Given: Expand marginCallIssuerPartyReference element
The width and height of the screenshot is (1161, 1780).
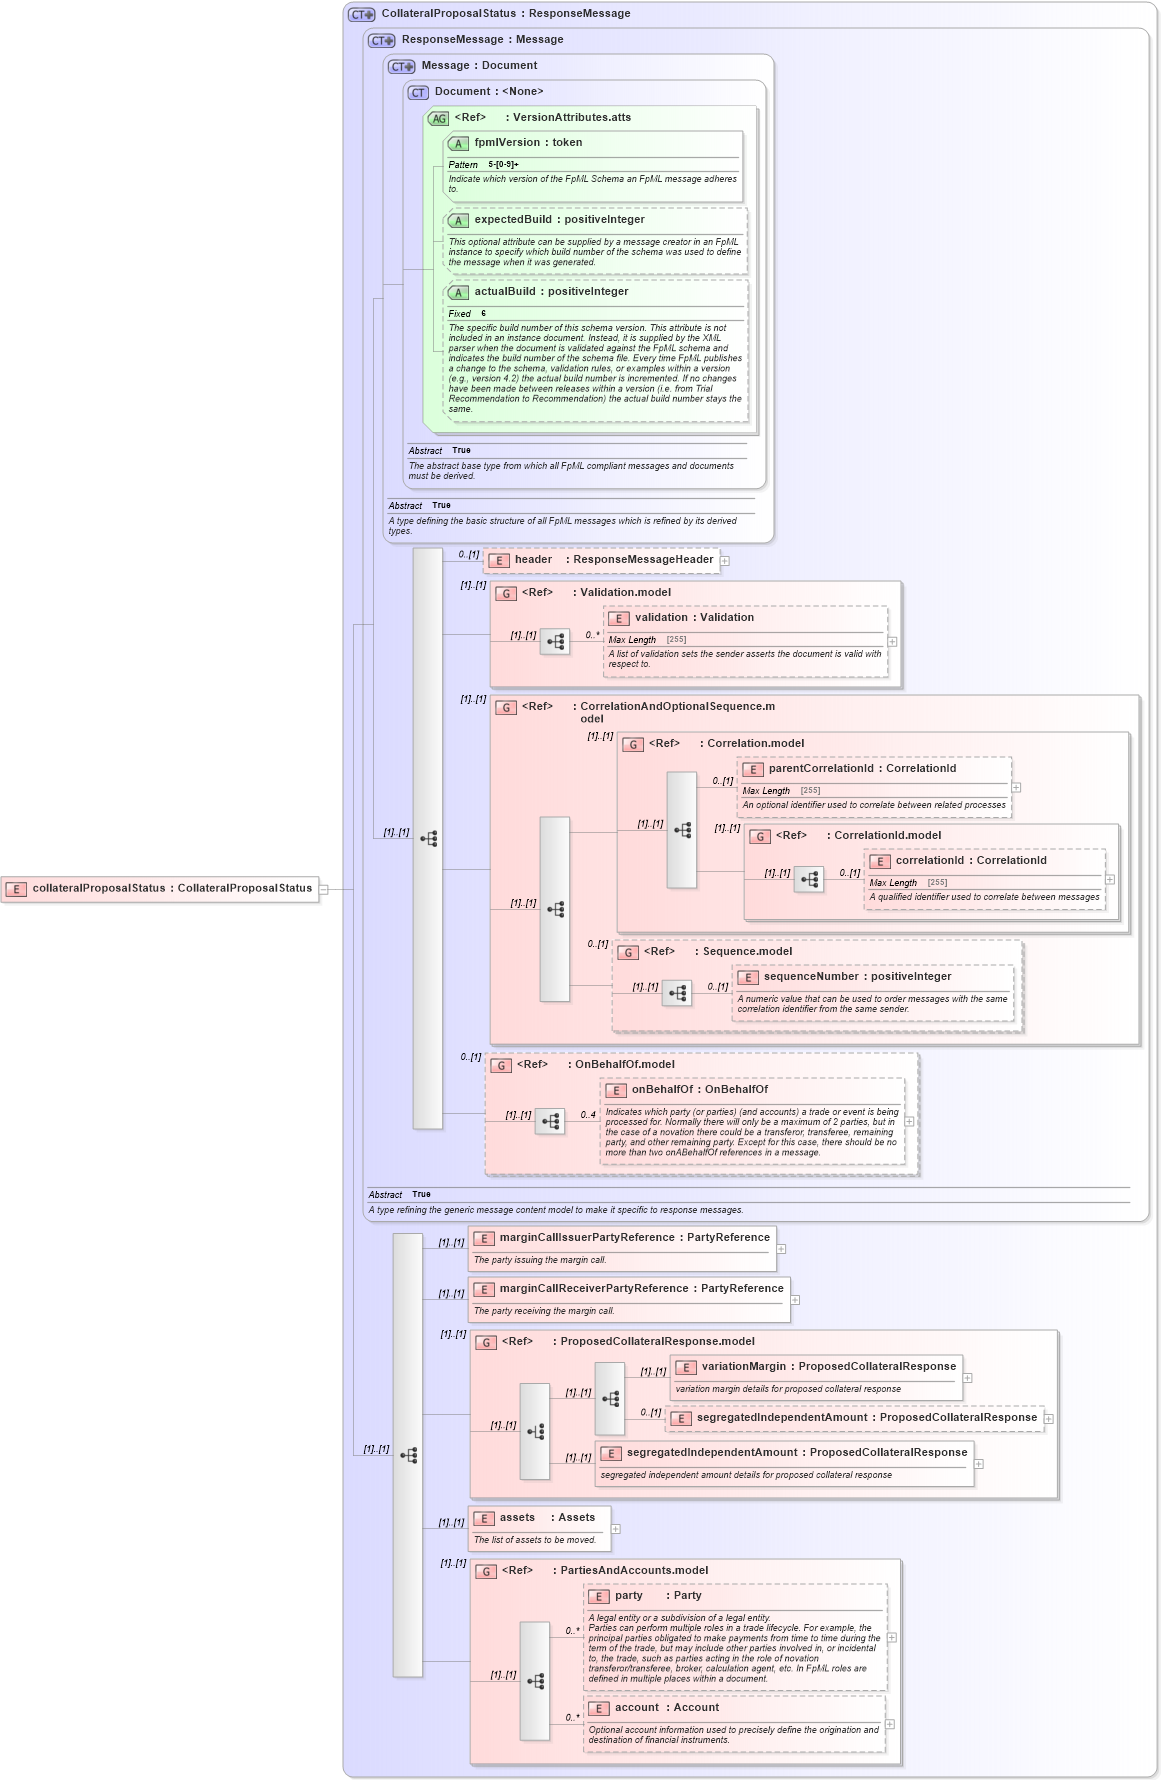Looking at the screenshot, I should (x=782, y=1249).
